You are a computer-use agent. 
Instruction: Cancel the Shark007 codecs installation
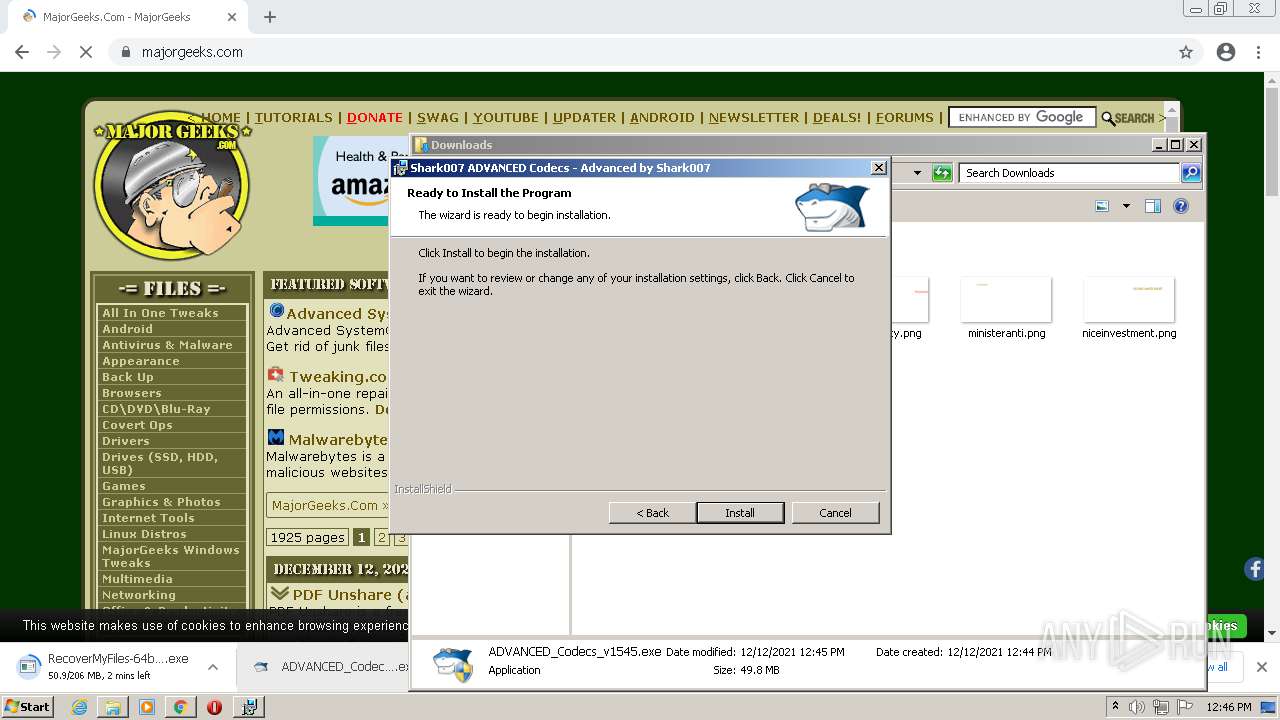coord(835,513)
